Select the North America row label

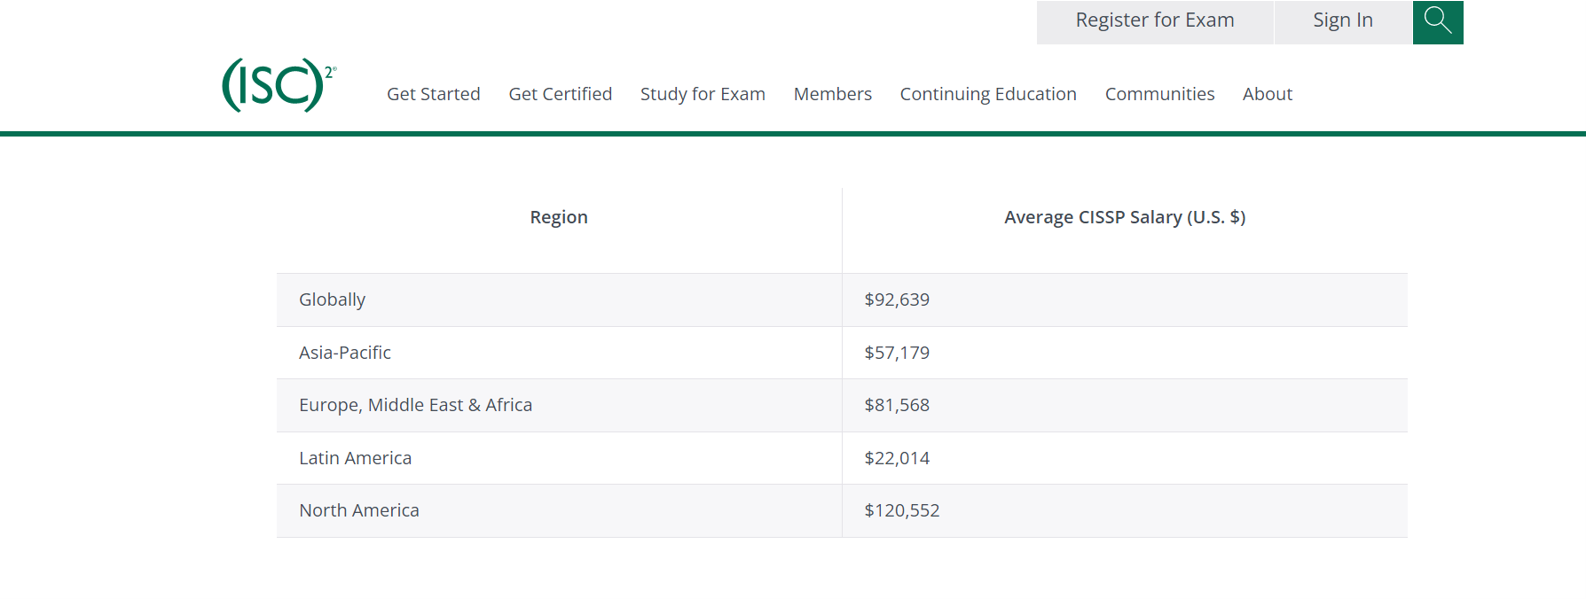pyautogui.click(x=359, y=510)
